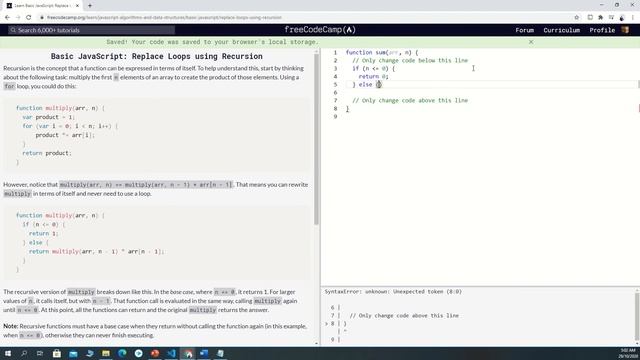Click the console output panel scrollbar
The image size is (640, 360).
click(x=637, y=316)
